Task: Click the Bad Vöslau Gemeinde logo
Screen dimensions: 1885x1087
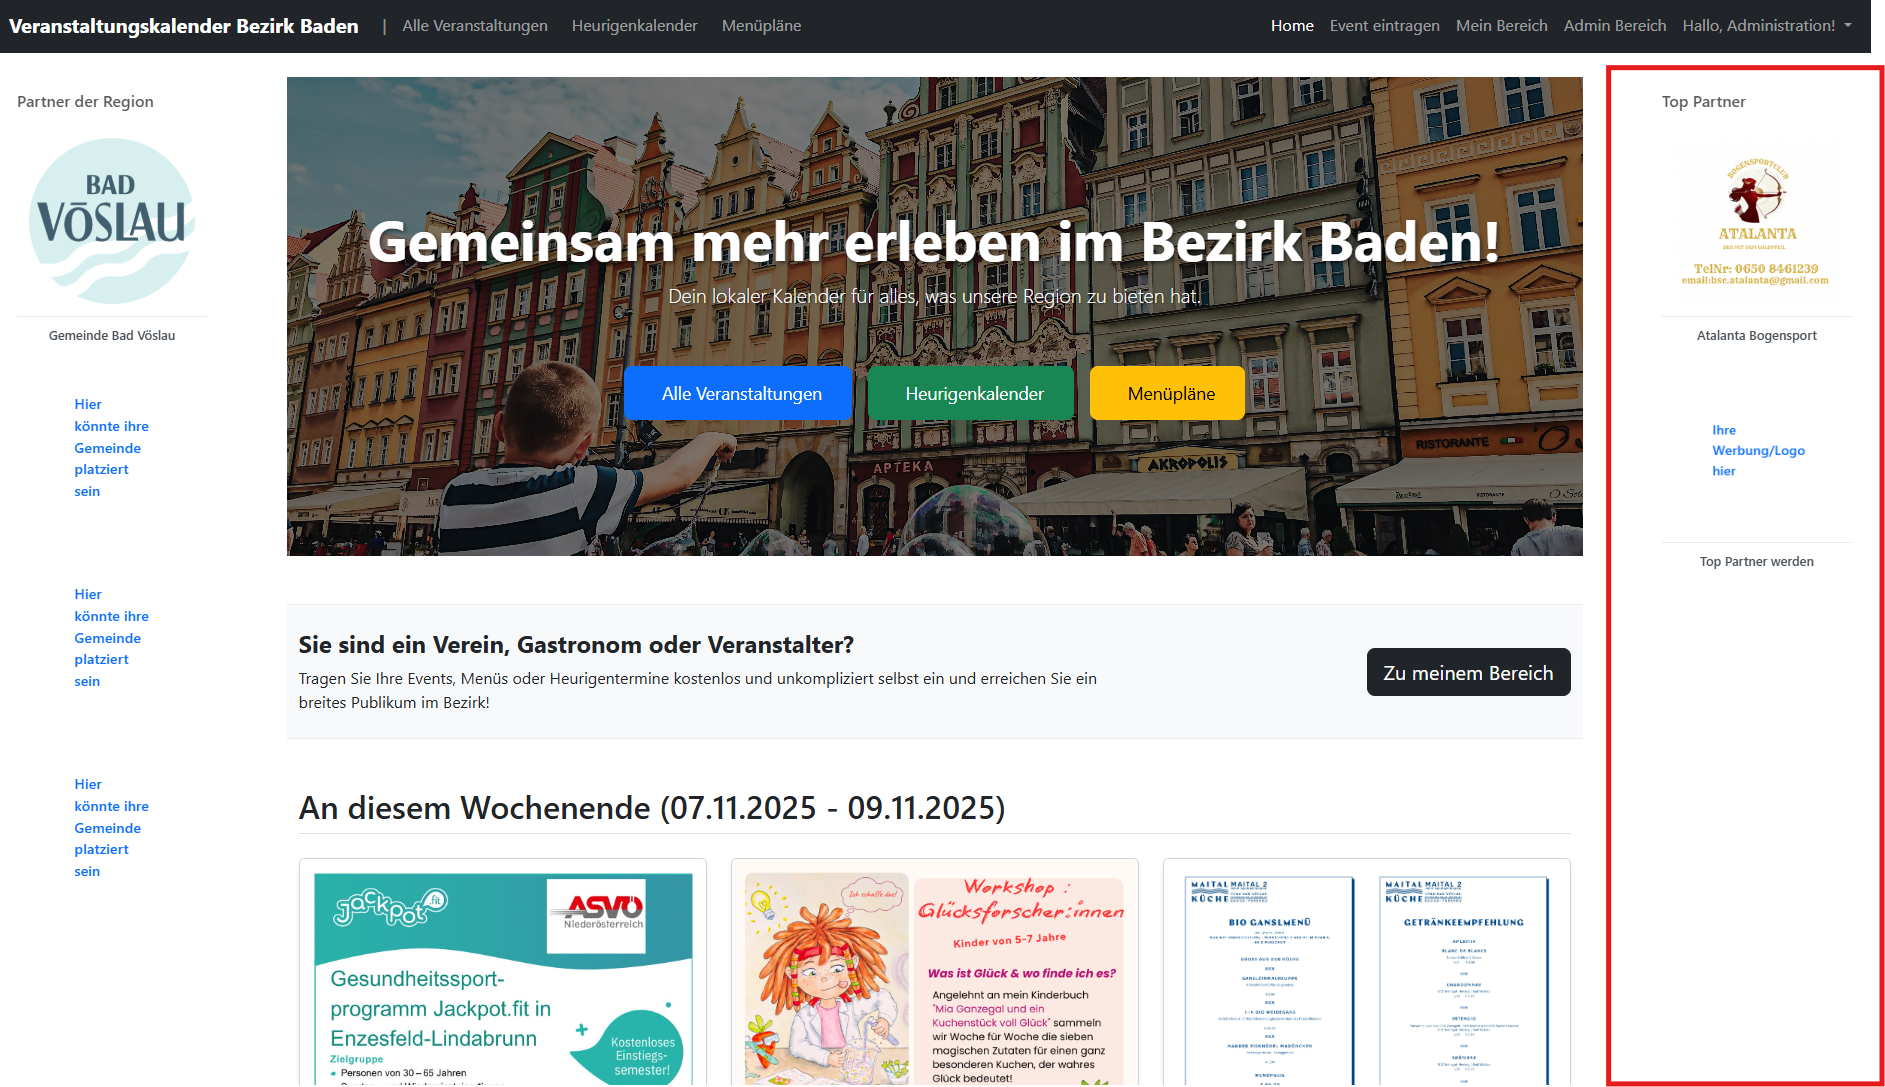Action: click(x=112, y=220)
